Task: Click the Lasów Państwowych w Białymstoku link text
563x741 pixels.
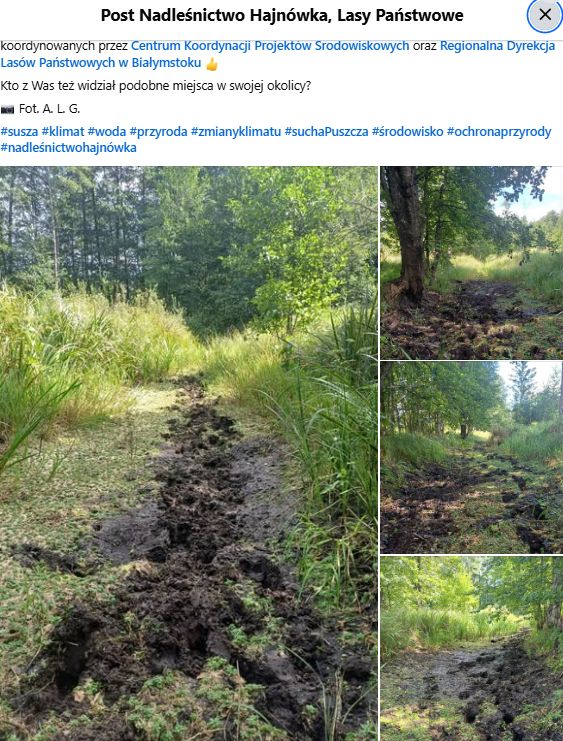Action: coord(101,63)
